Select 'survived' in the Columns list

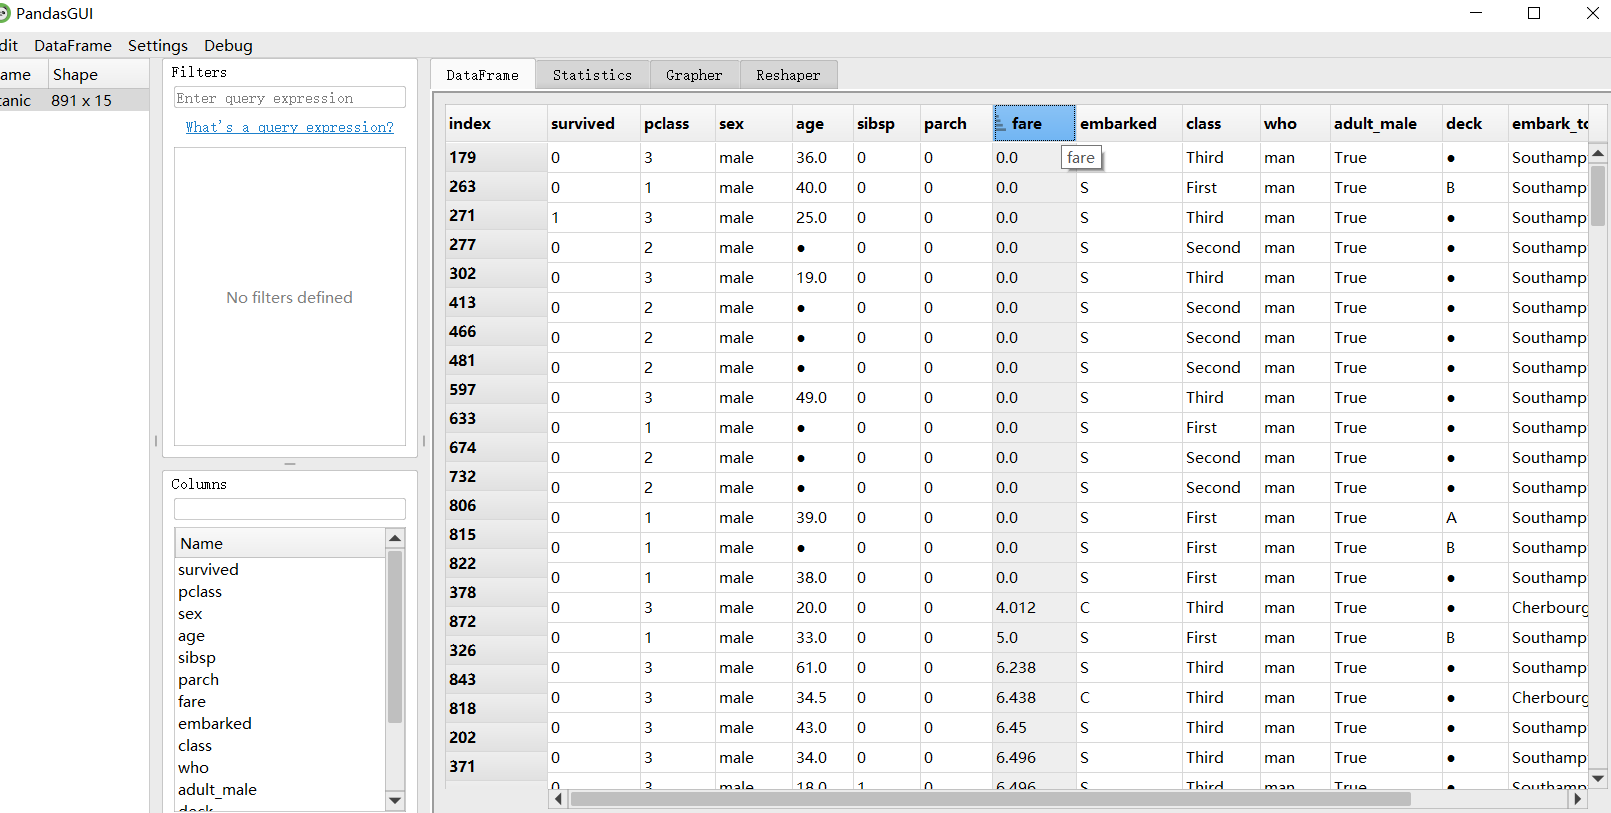(x=208, y=569)
